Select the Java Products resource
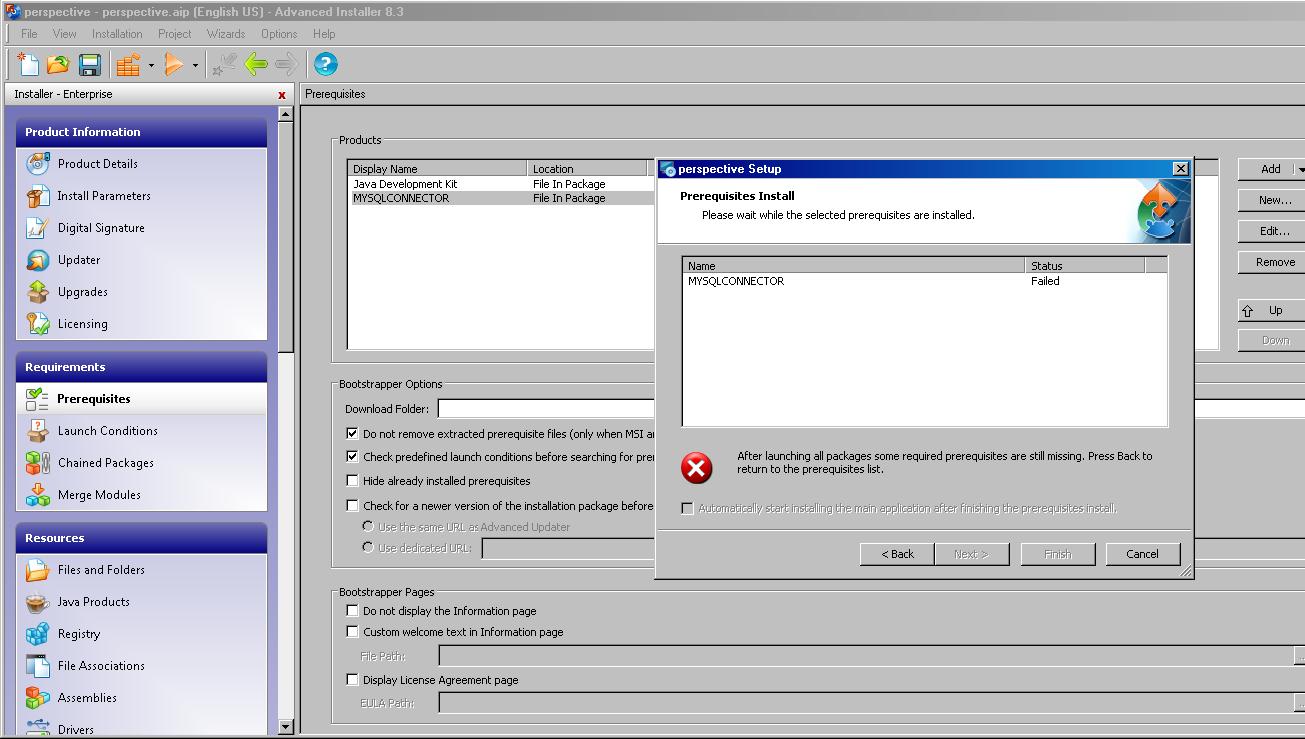1305x739 pixels. [94, 602]
